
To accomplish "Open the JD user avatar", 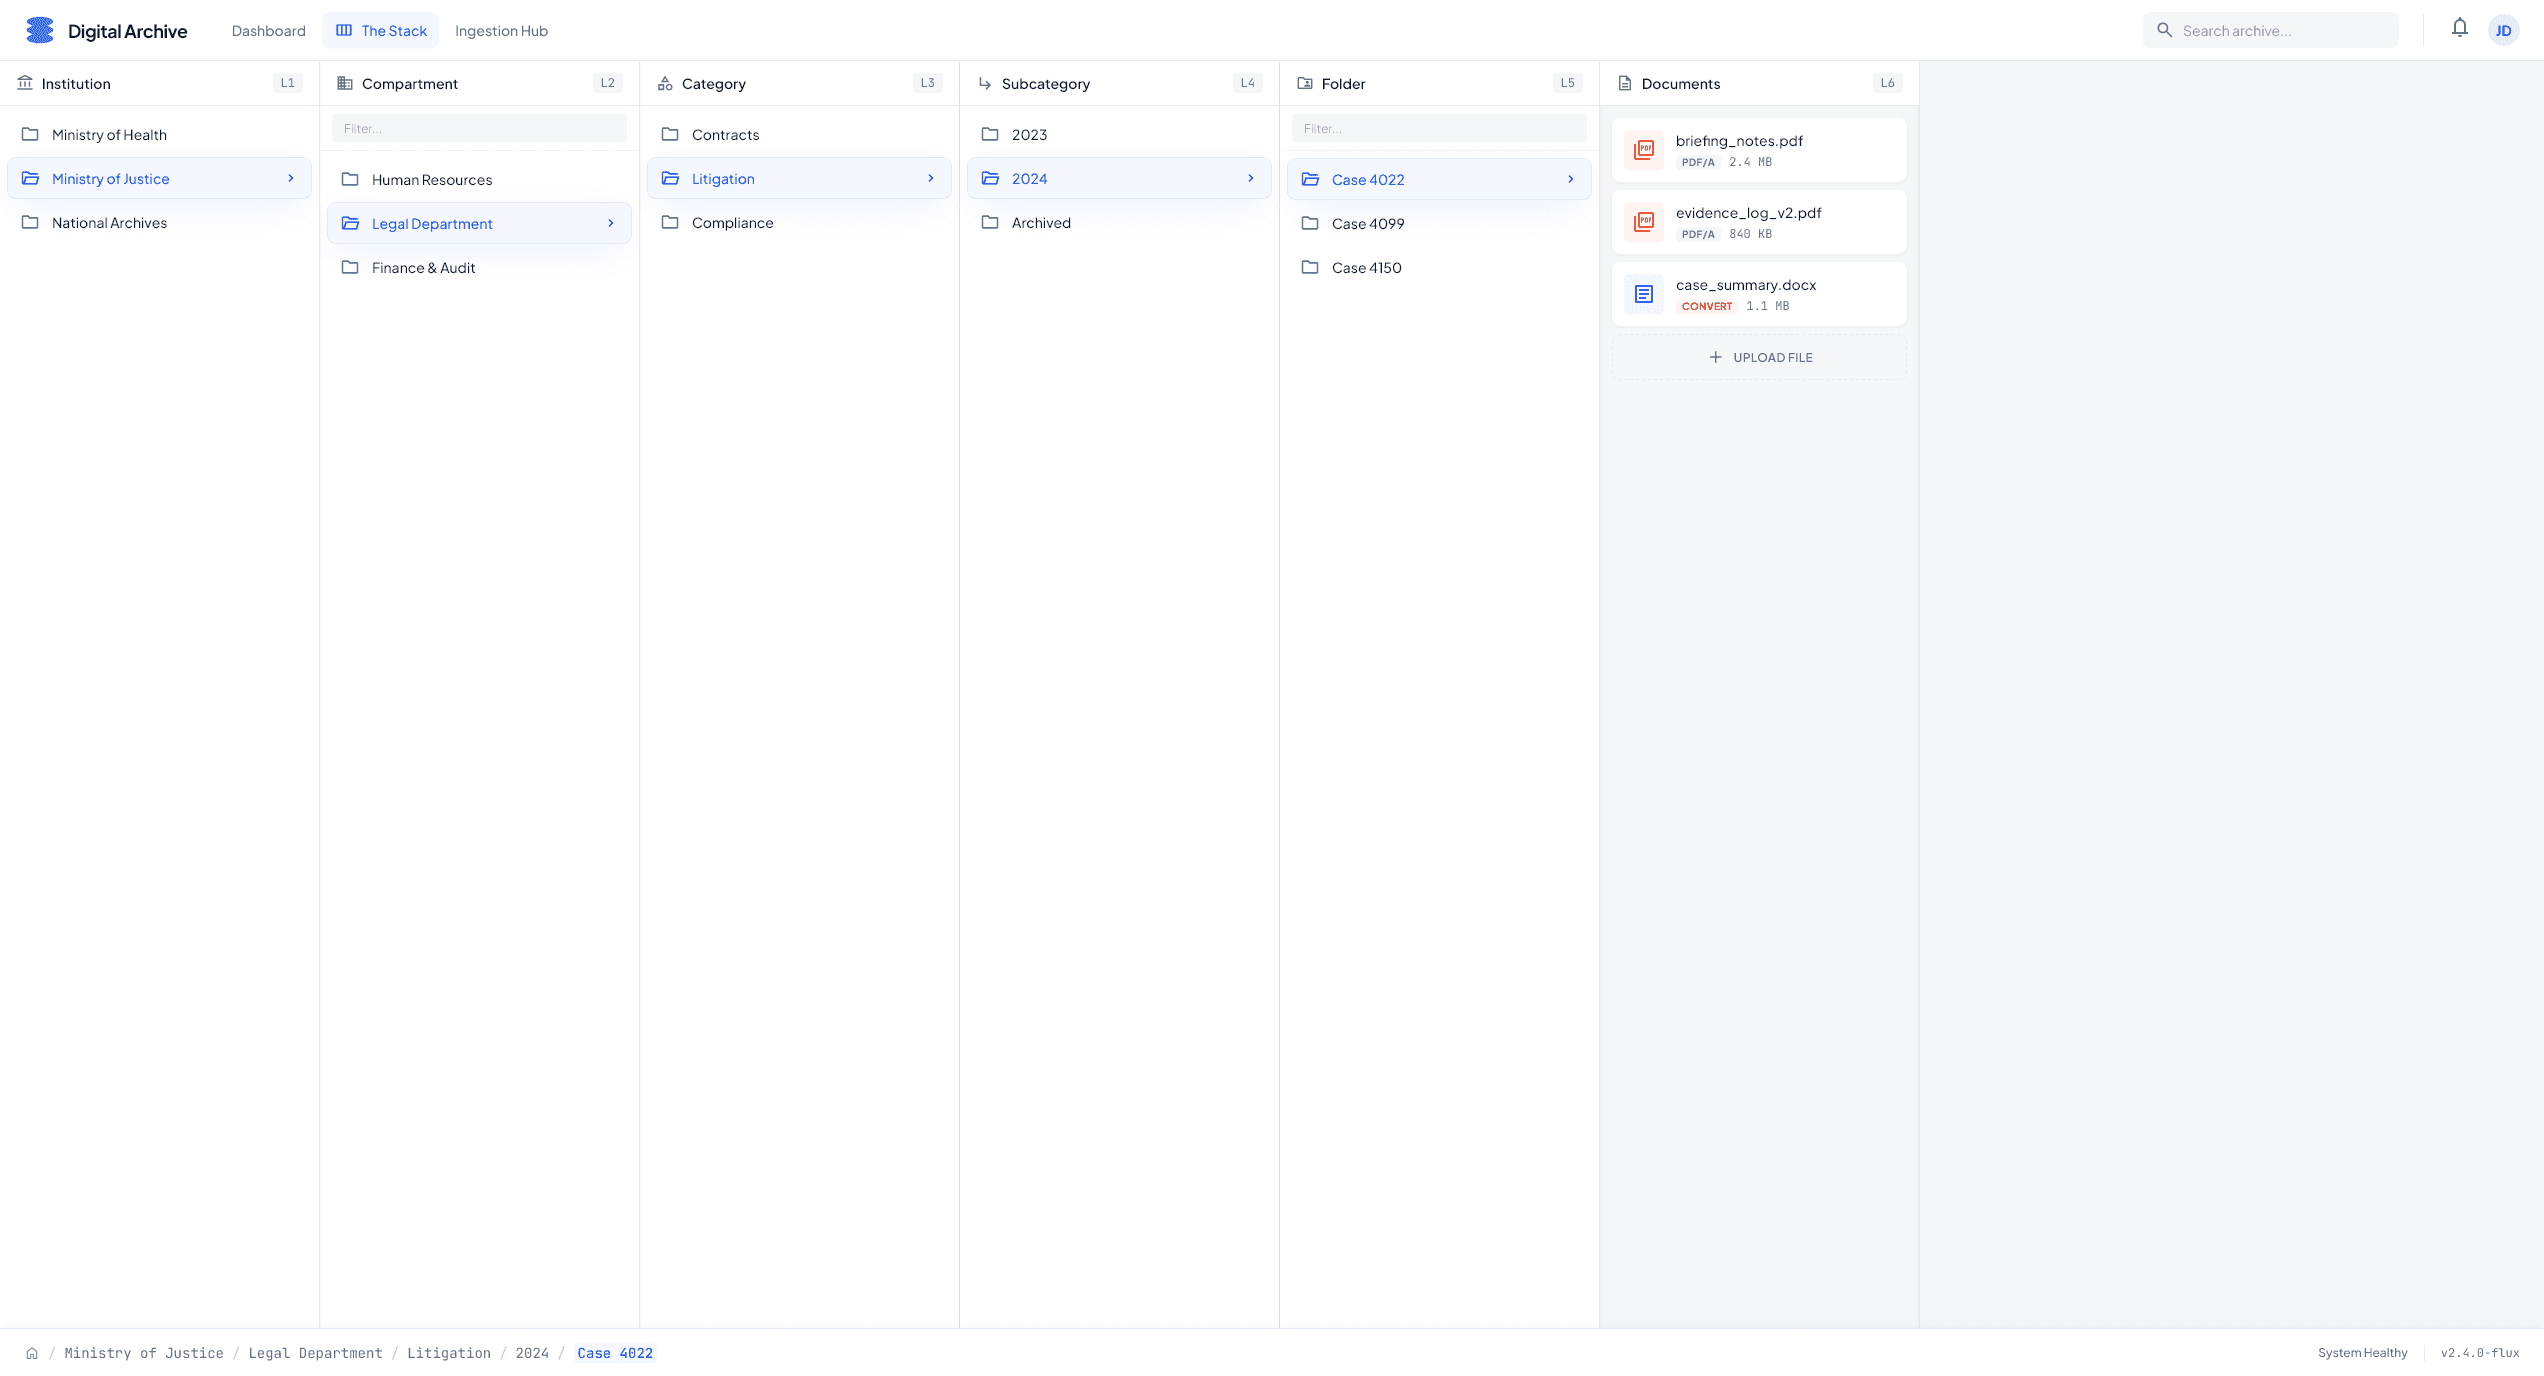I will (x=2503, y=31).
